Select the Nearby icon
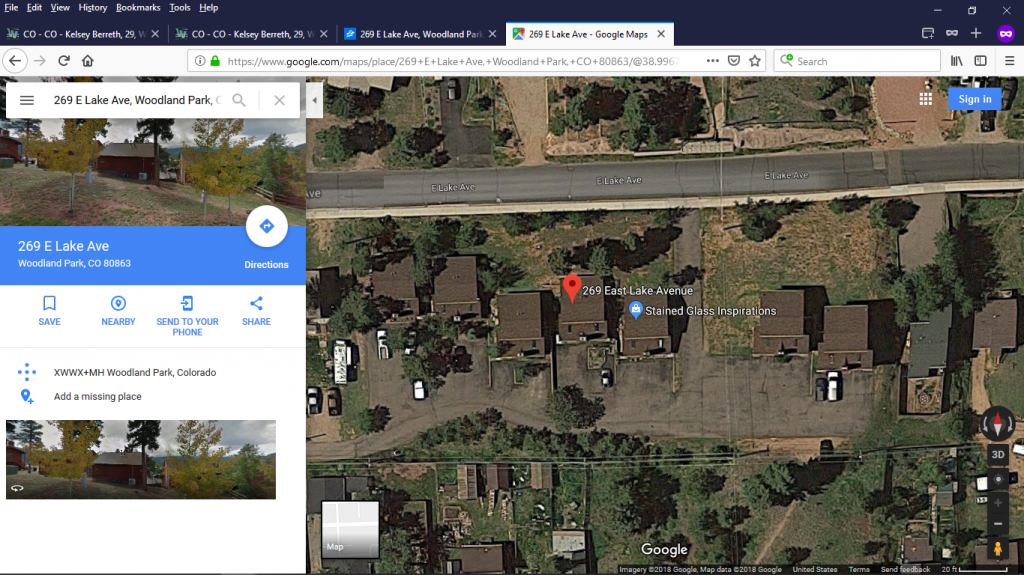Image resolution: width=1024 pixels, height=575 pixels. (118, 310)
